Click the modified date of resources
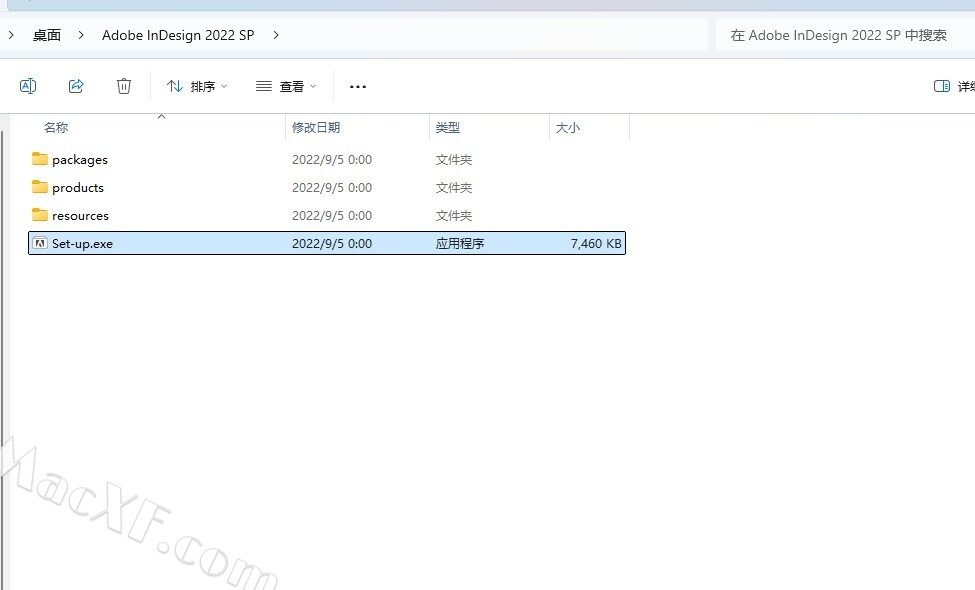 tap(332, 216)
